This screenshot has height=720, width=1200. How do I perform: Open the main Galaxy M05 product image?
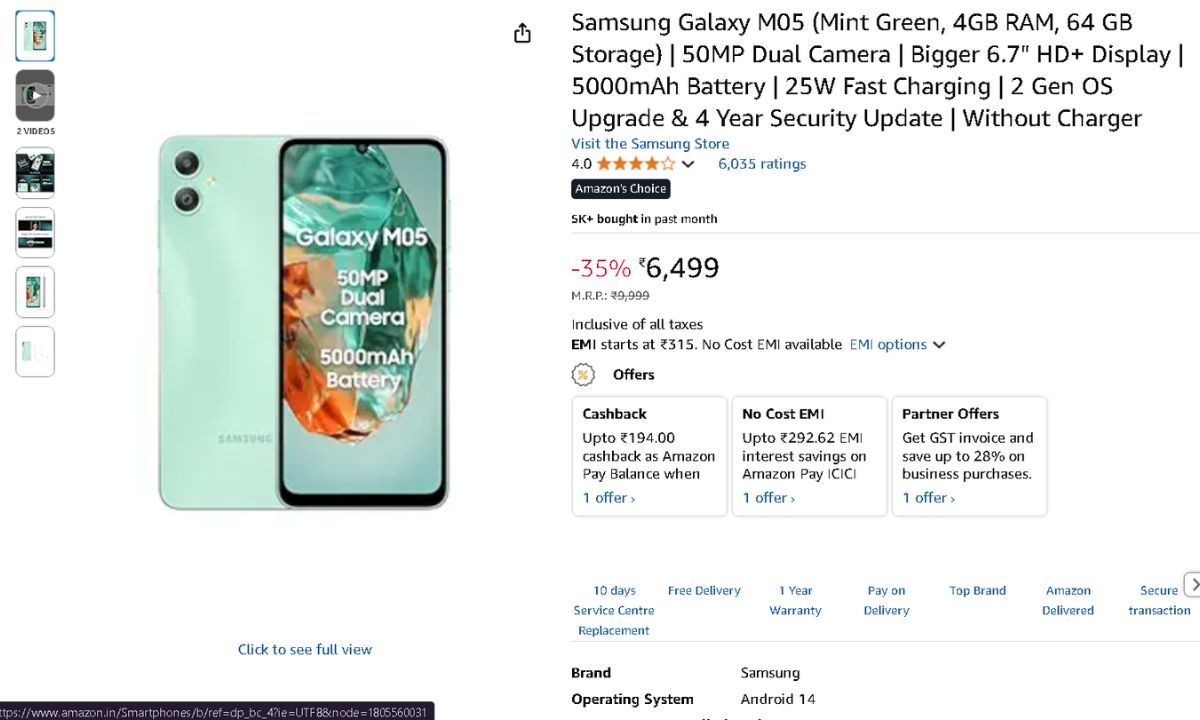[x=304, y=322]
